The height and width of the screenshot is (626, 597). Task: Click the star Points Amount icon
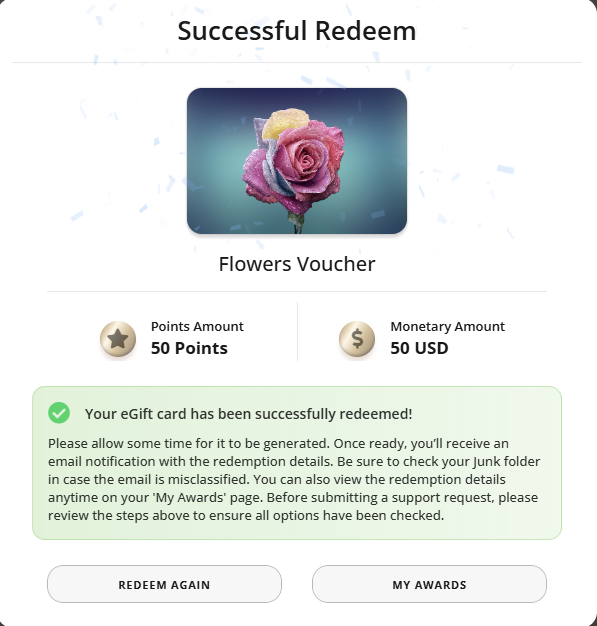pyautogui.click(x=118, y=339)
